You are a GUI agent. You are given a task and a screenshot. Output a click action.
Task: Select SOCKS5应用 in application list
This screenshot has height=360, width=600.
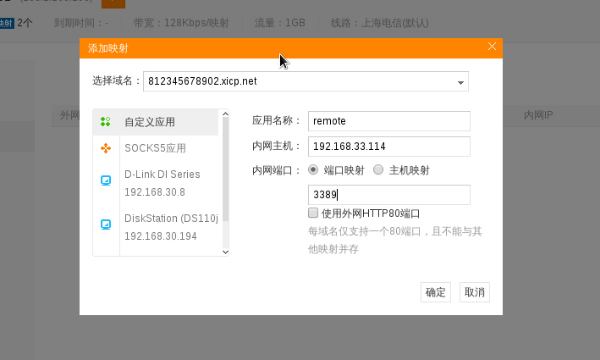click(156, 148)
